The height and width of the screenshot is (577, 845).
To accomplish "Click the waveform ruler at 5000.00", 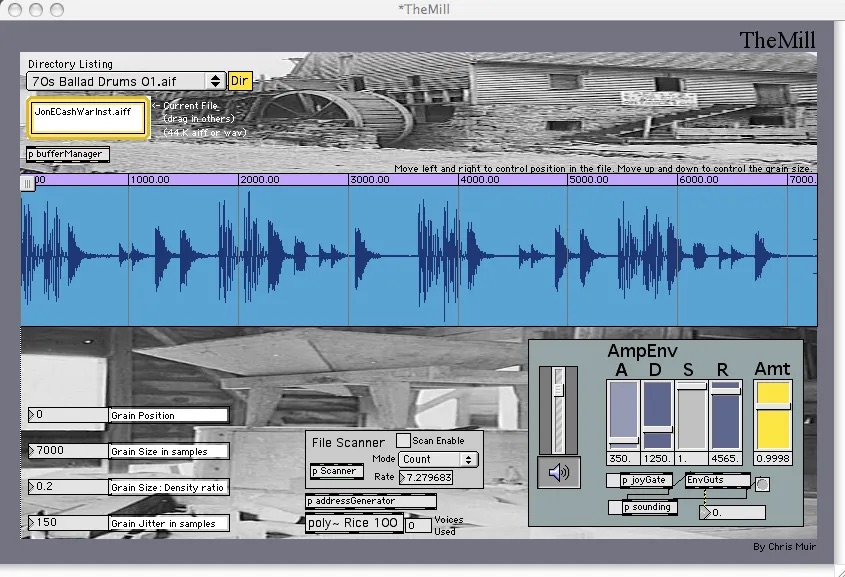I will [589, 179].
